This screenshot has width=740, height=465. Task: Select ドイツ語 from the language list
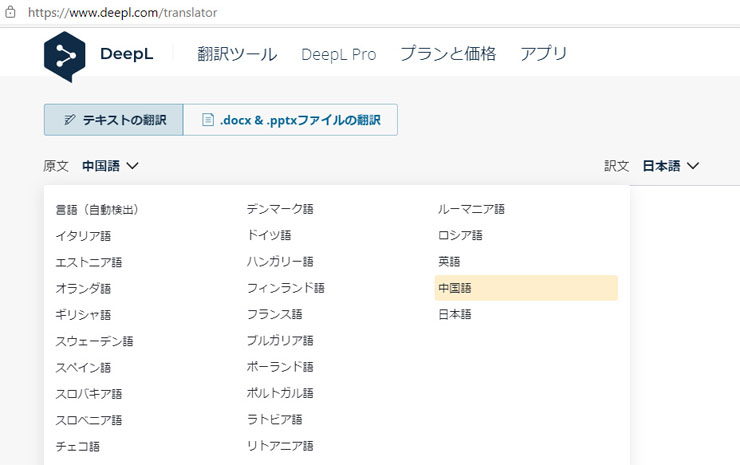point(269,235)
